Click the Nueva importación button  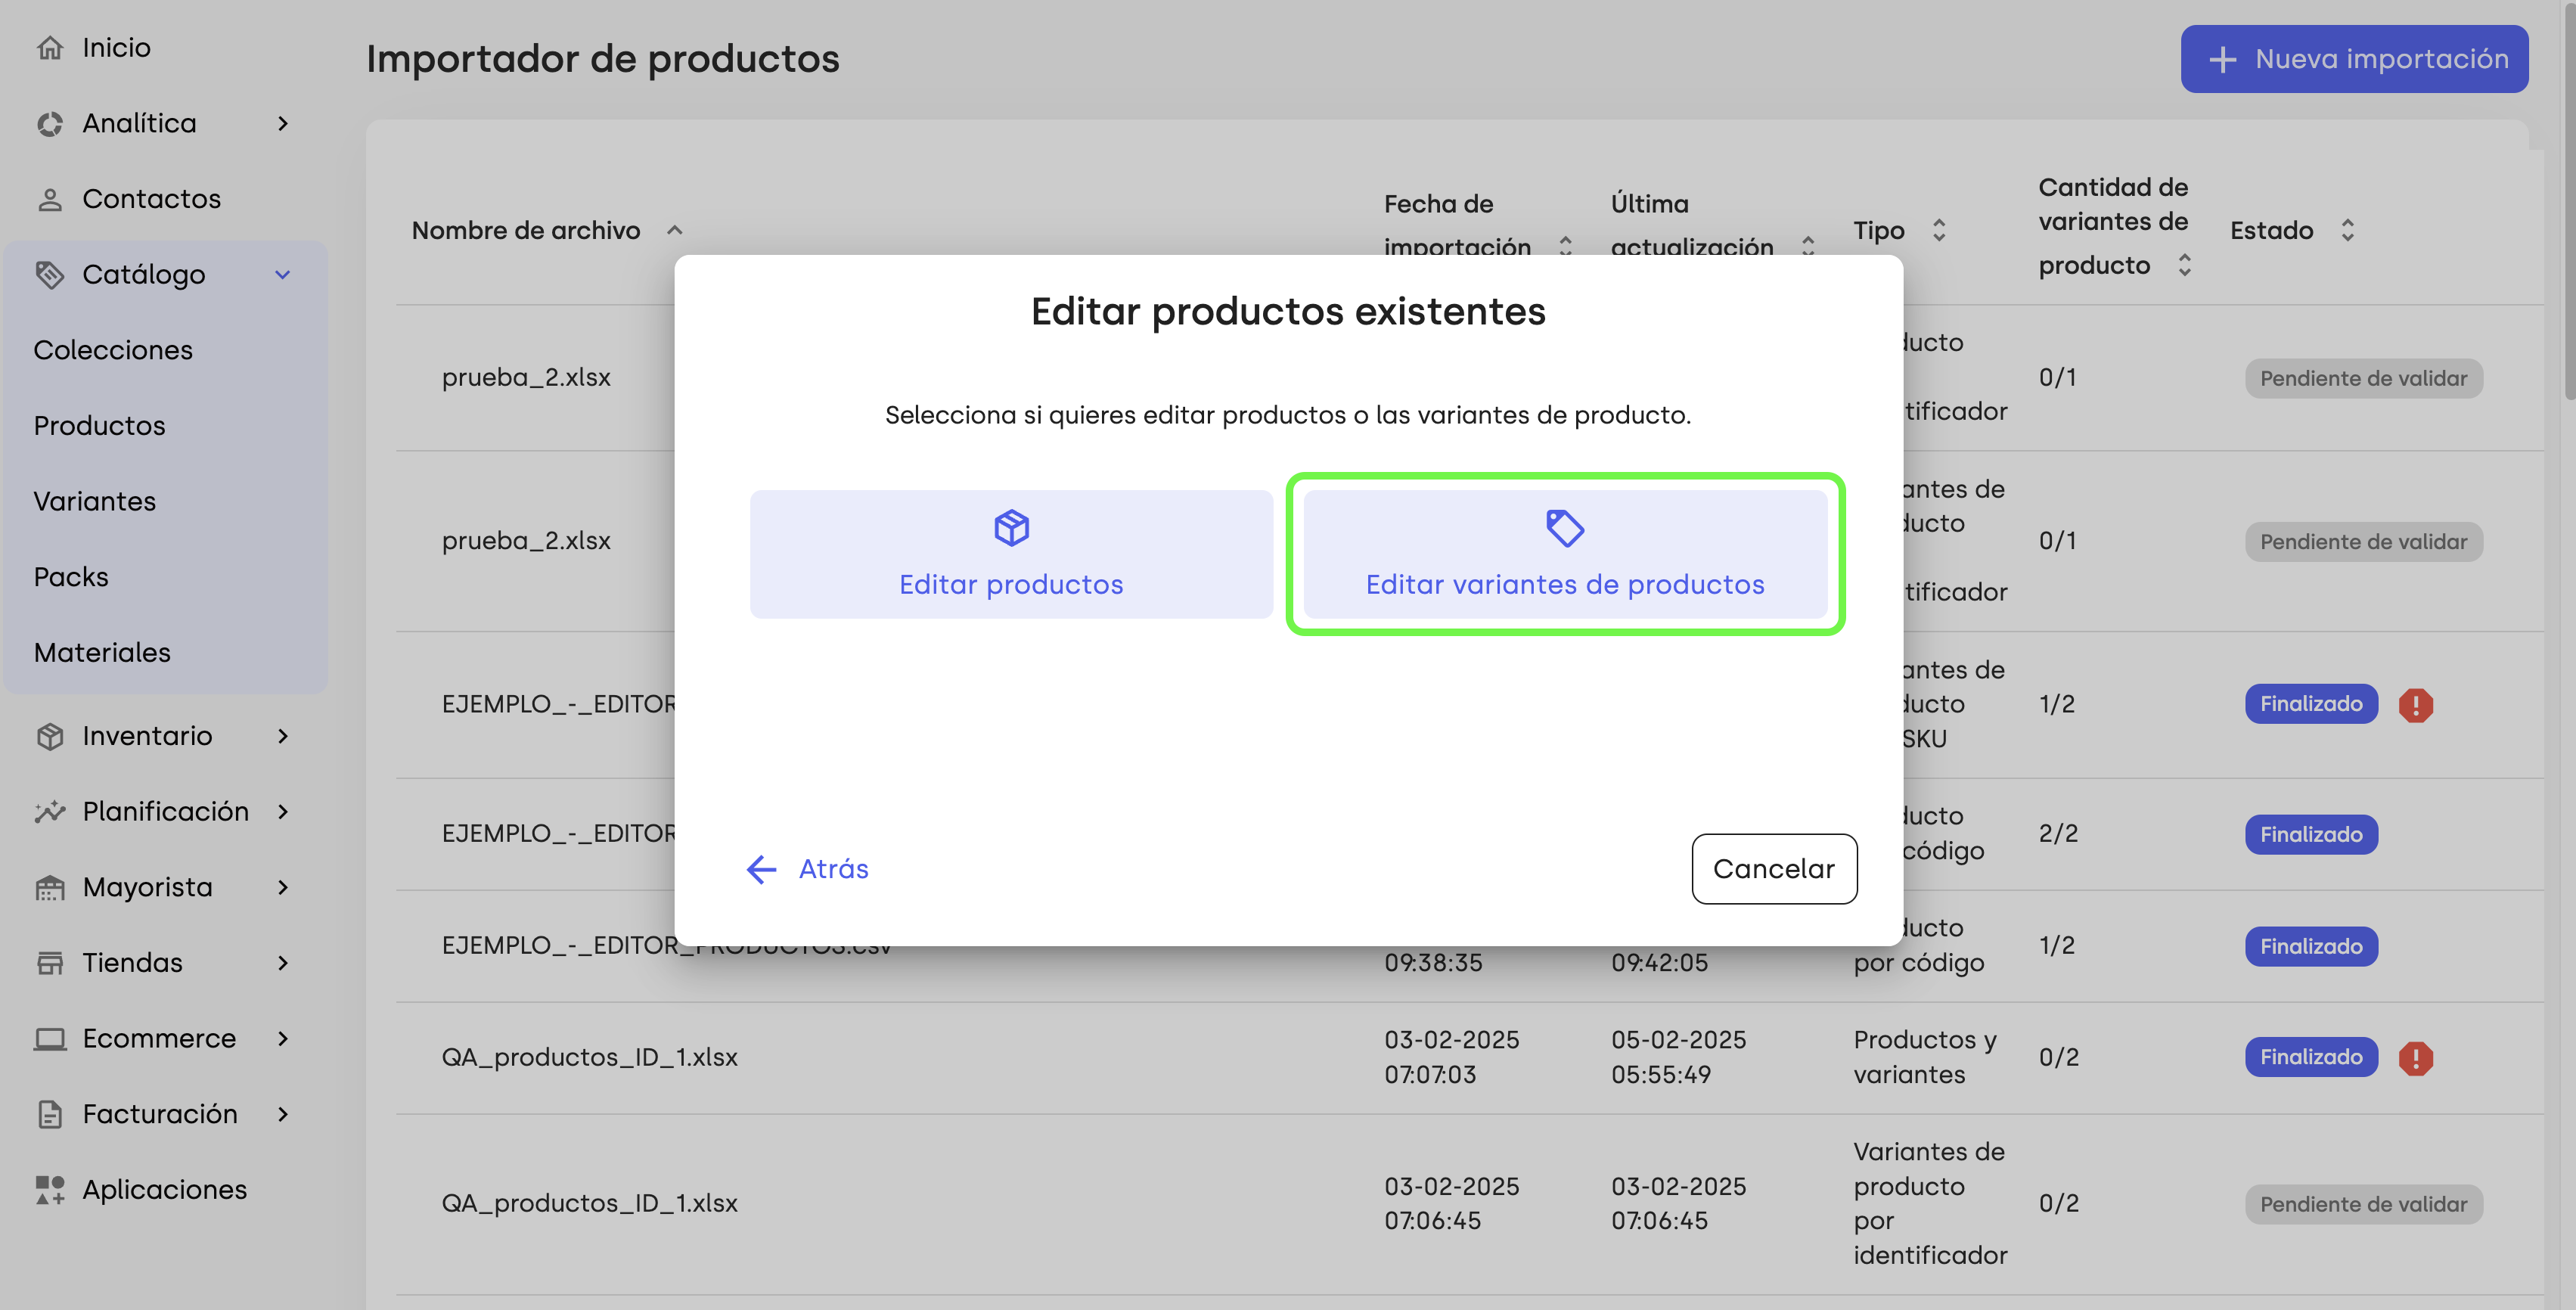(x=2354, y=59)
